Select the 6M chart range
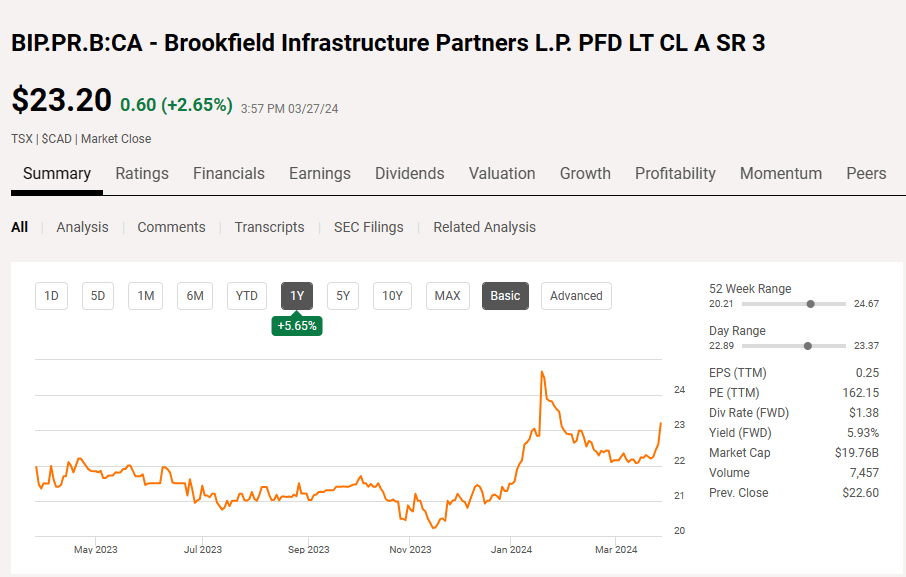Viewport: 906px width, 577px height. pyautogui.click(x=194, y=295)
